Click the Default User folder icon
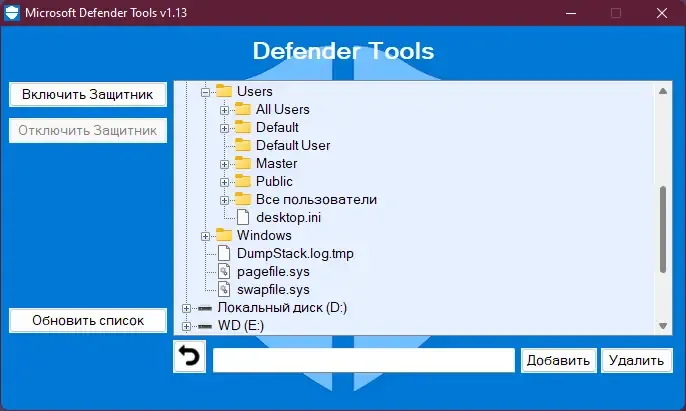Viewport: 686px width, 411px height. [243, 145]
